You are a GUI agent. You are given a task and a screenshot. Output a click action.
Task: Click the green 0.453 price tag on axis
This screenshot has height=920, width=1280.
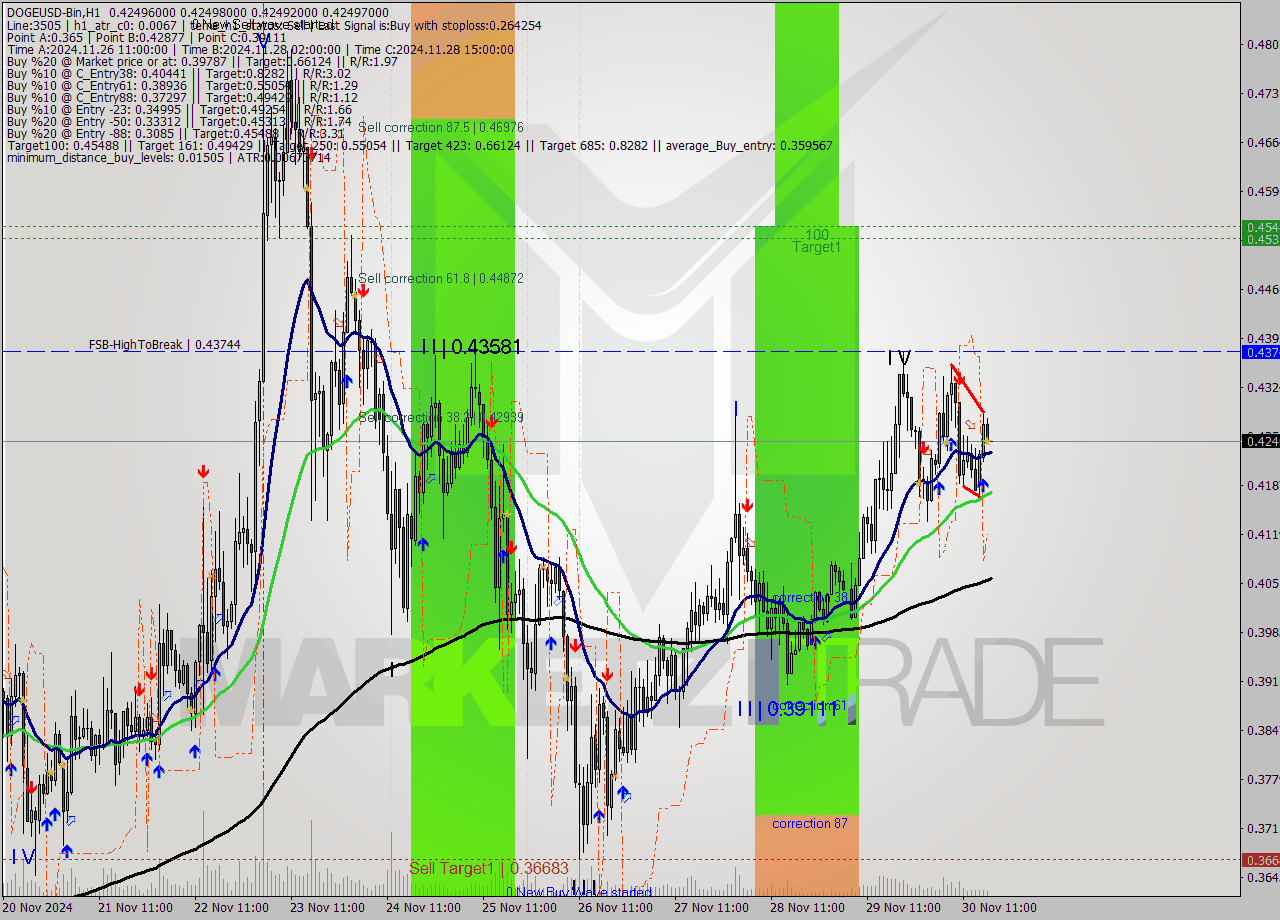coord(1260,239)
